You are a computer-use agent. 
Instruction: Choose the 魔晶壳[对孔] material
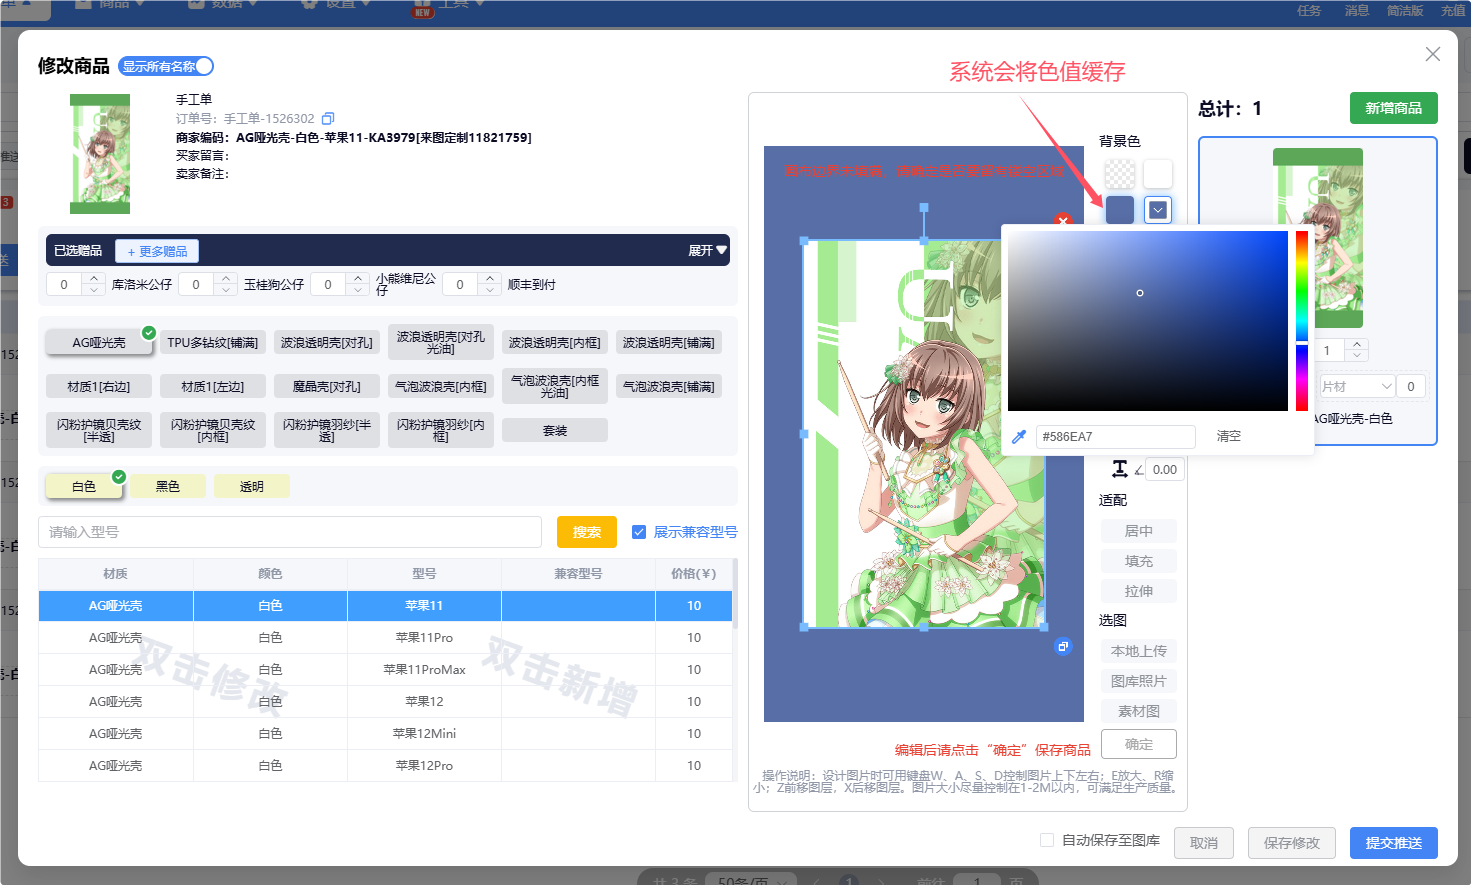click(x=327, y=387)
